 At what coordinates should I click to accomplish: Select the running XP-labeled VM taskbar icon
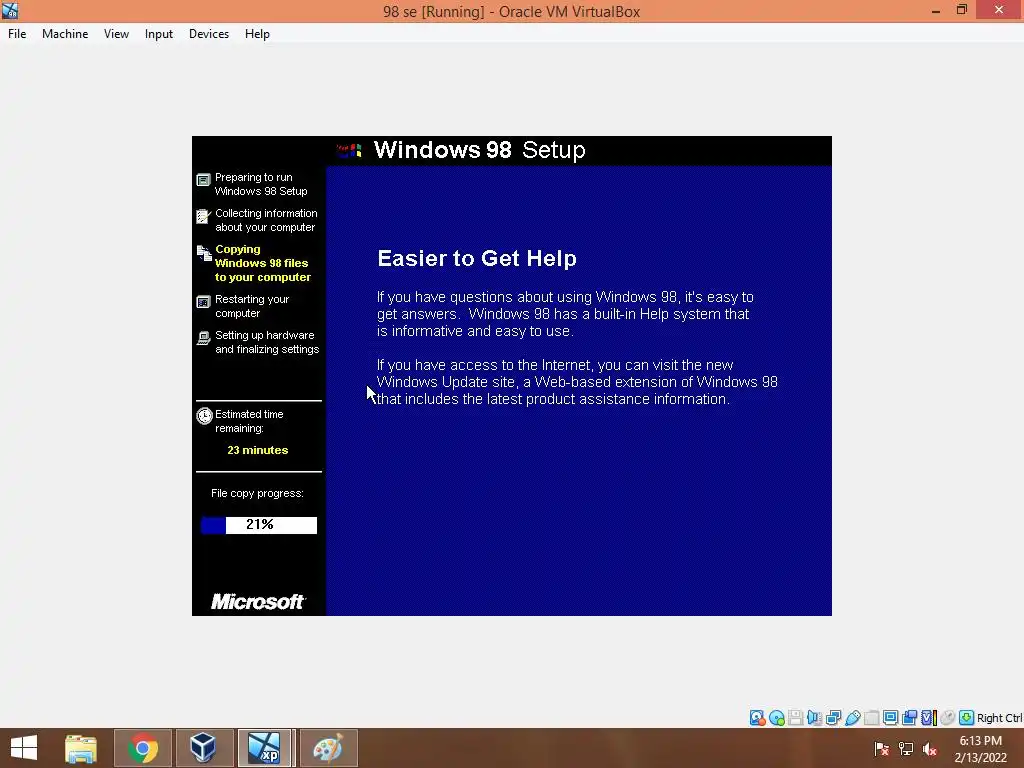click(x=264, y=748)
